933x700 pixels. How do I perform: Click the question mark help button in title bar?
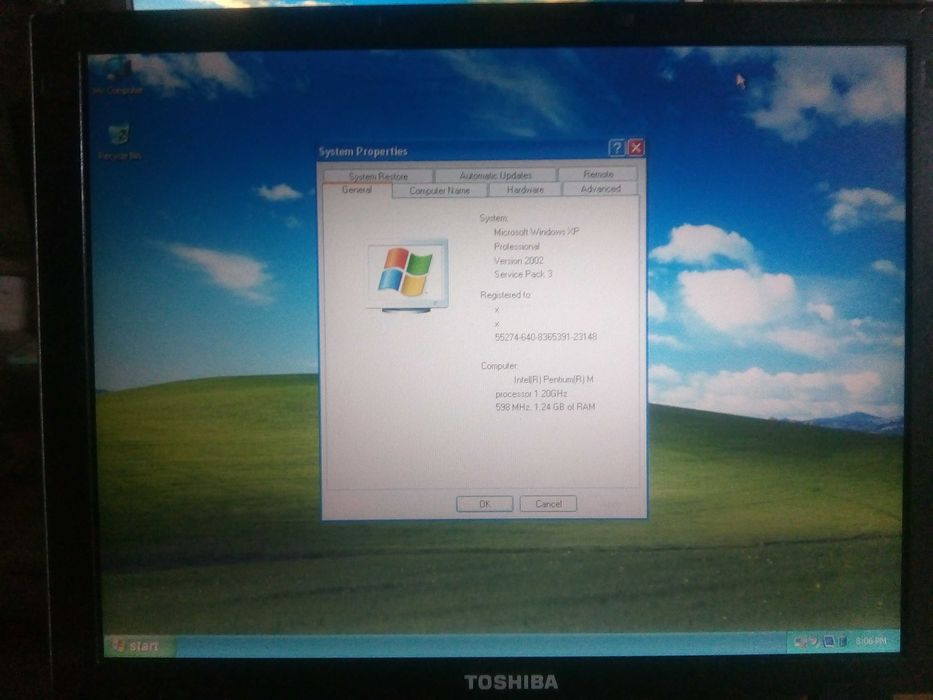point(617,148)
